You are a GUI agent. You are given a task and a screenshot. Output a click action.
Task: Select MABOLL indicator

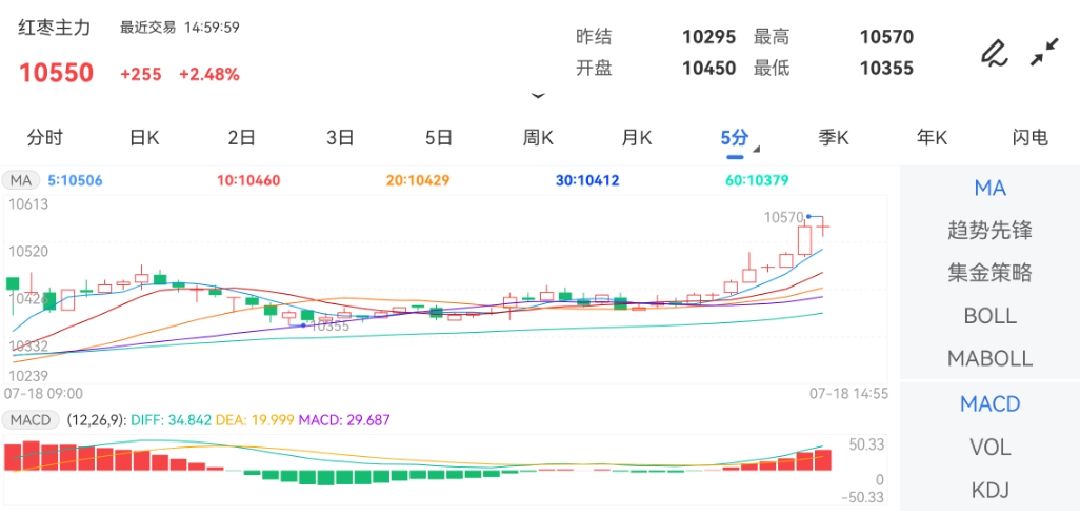click(990, 358)
